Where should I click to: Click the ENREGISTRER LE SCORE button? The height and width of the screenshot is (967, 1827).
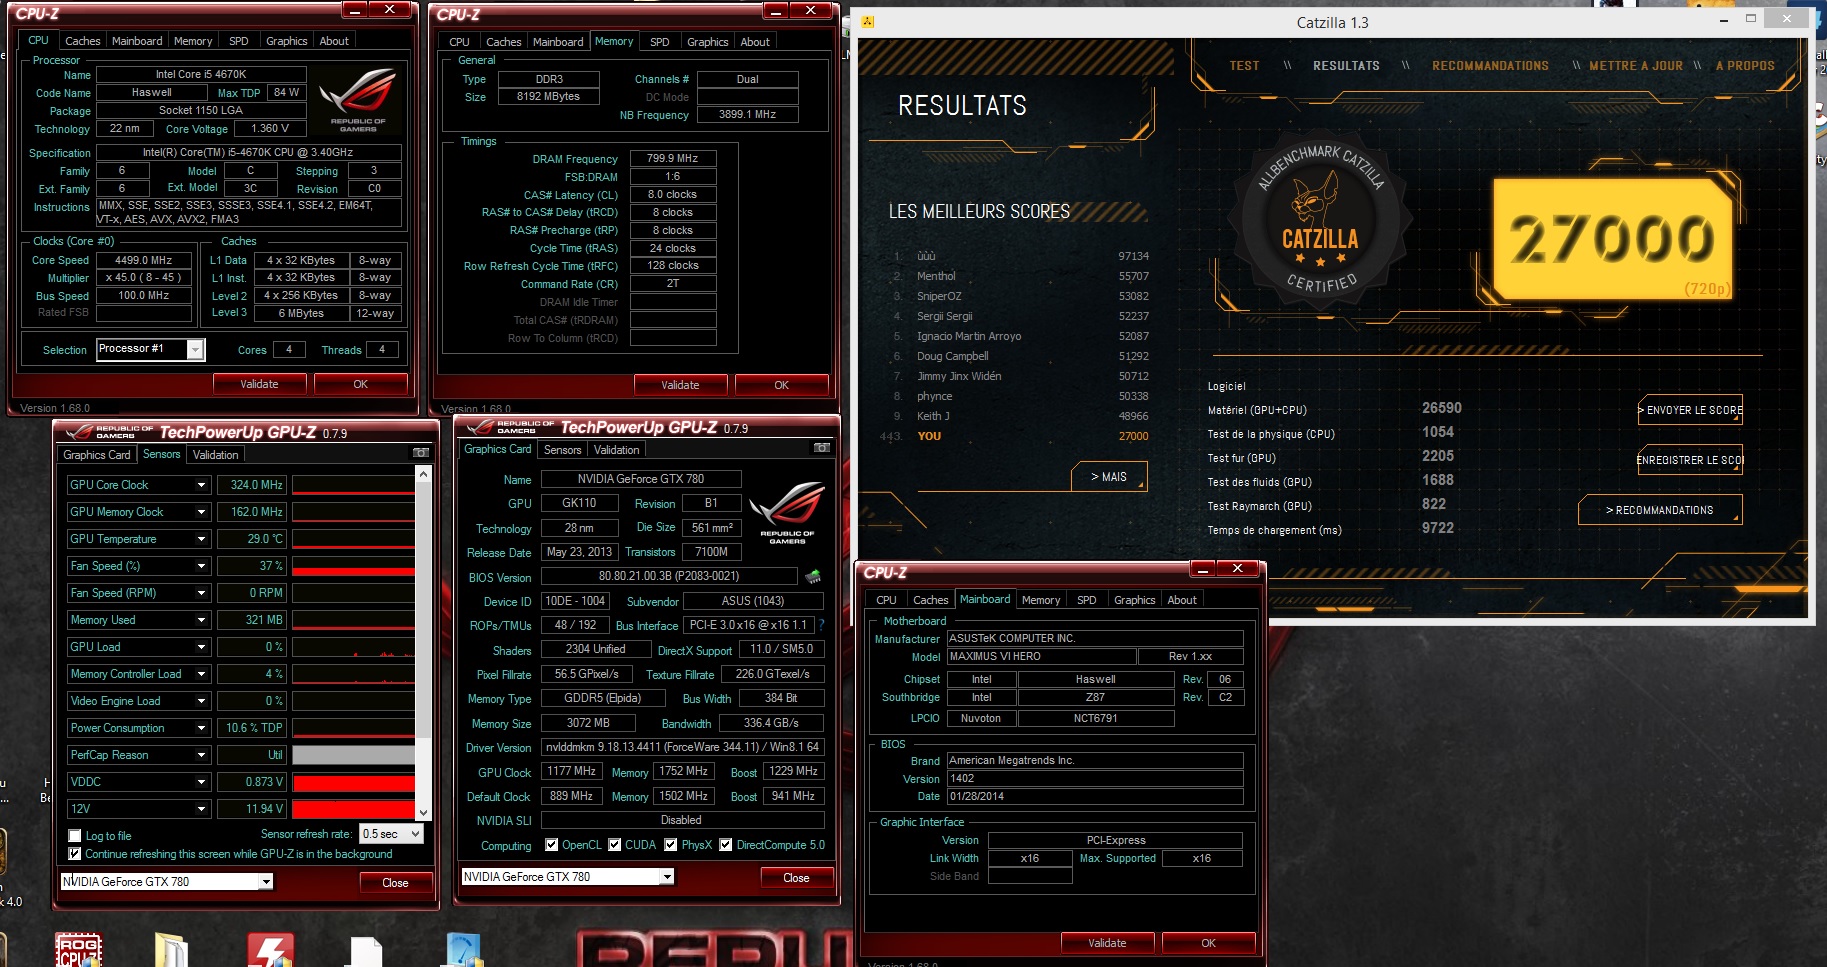click(x=1690, y=460)
